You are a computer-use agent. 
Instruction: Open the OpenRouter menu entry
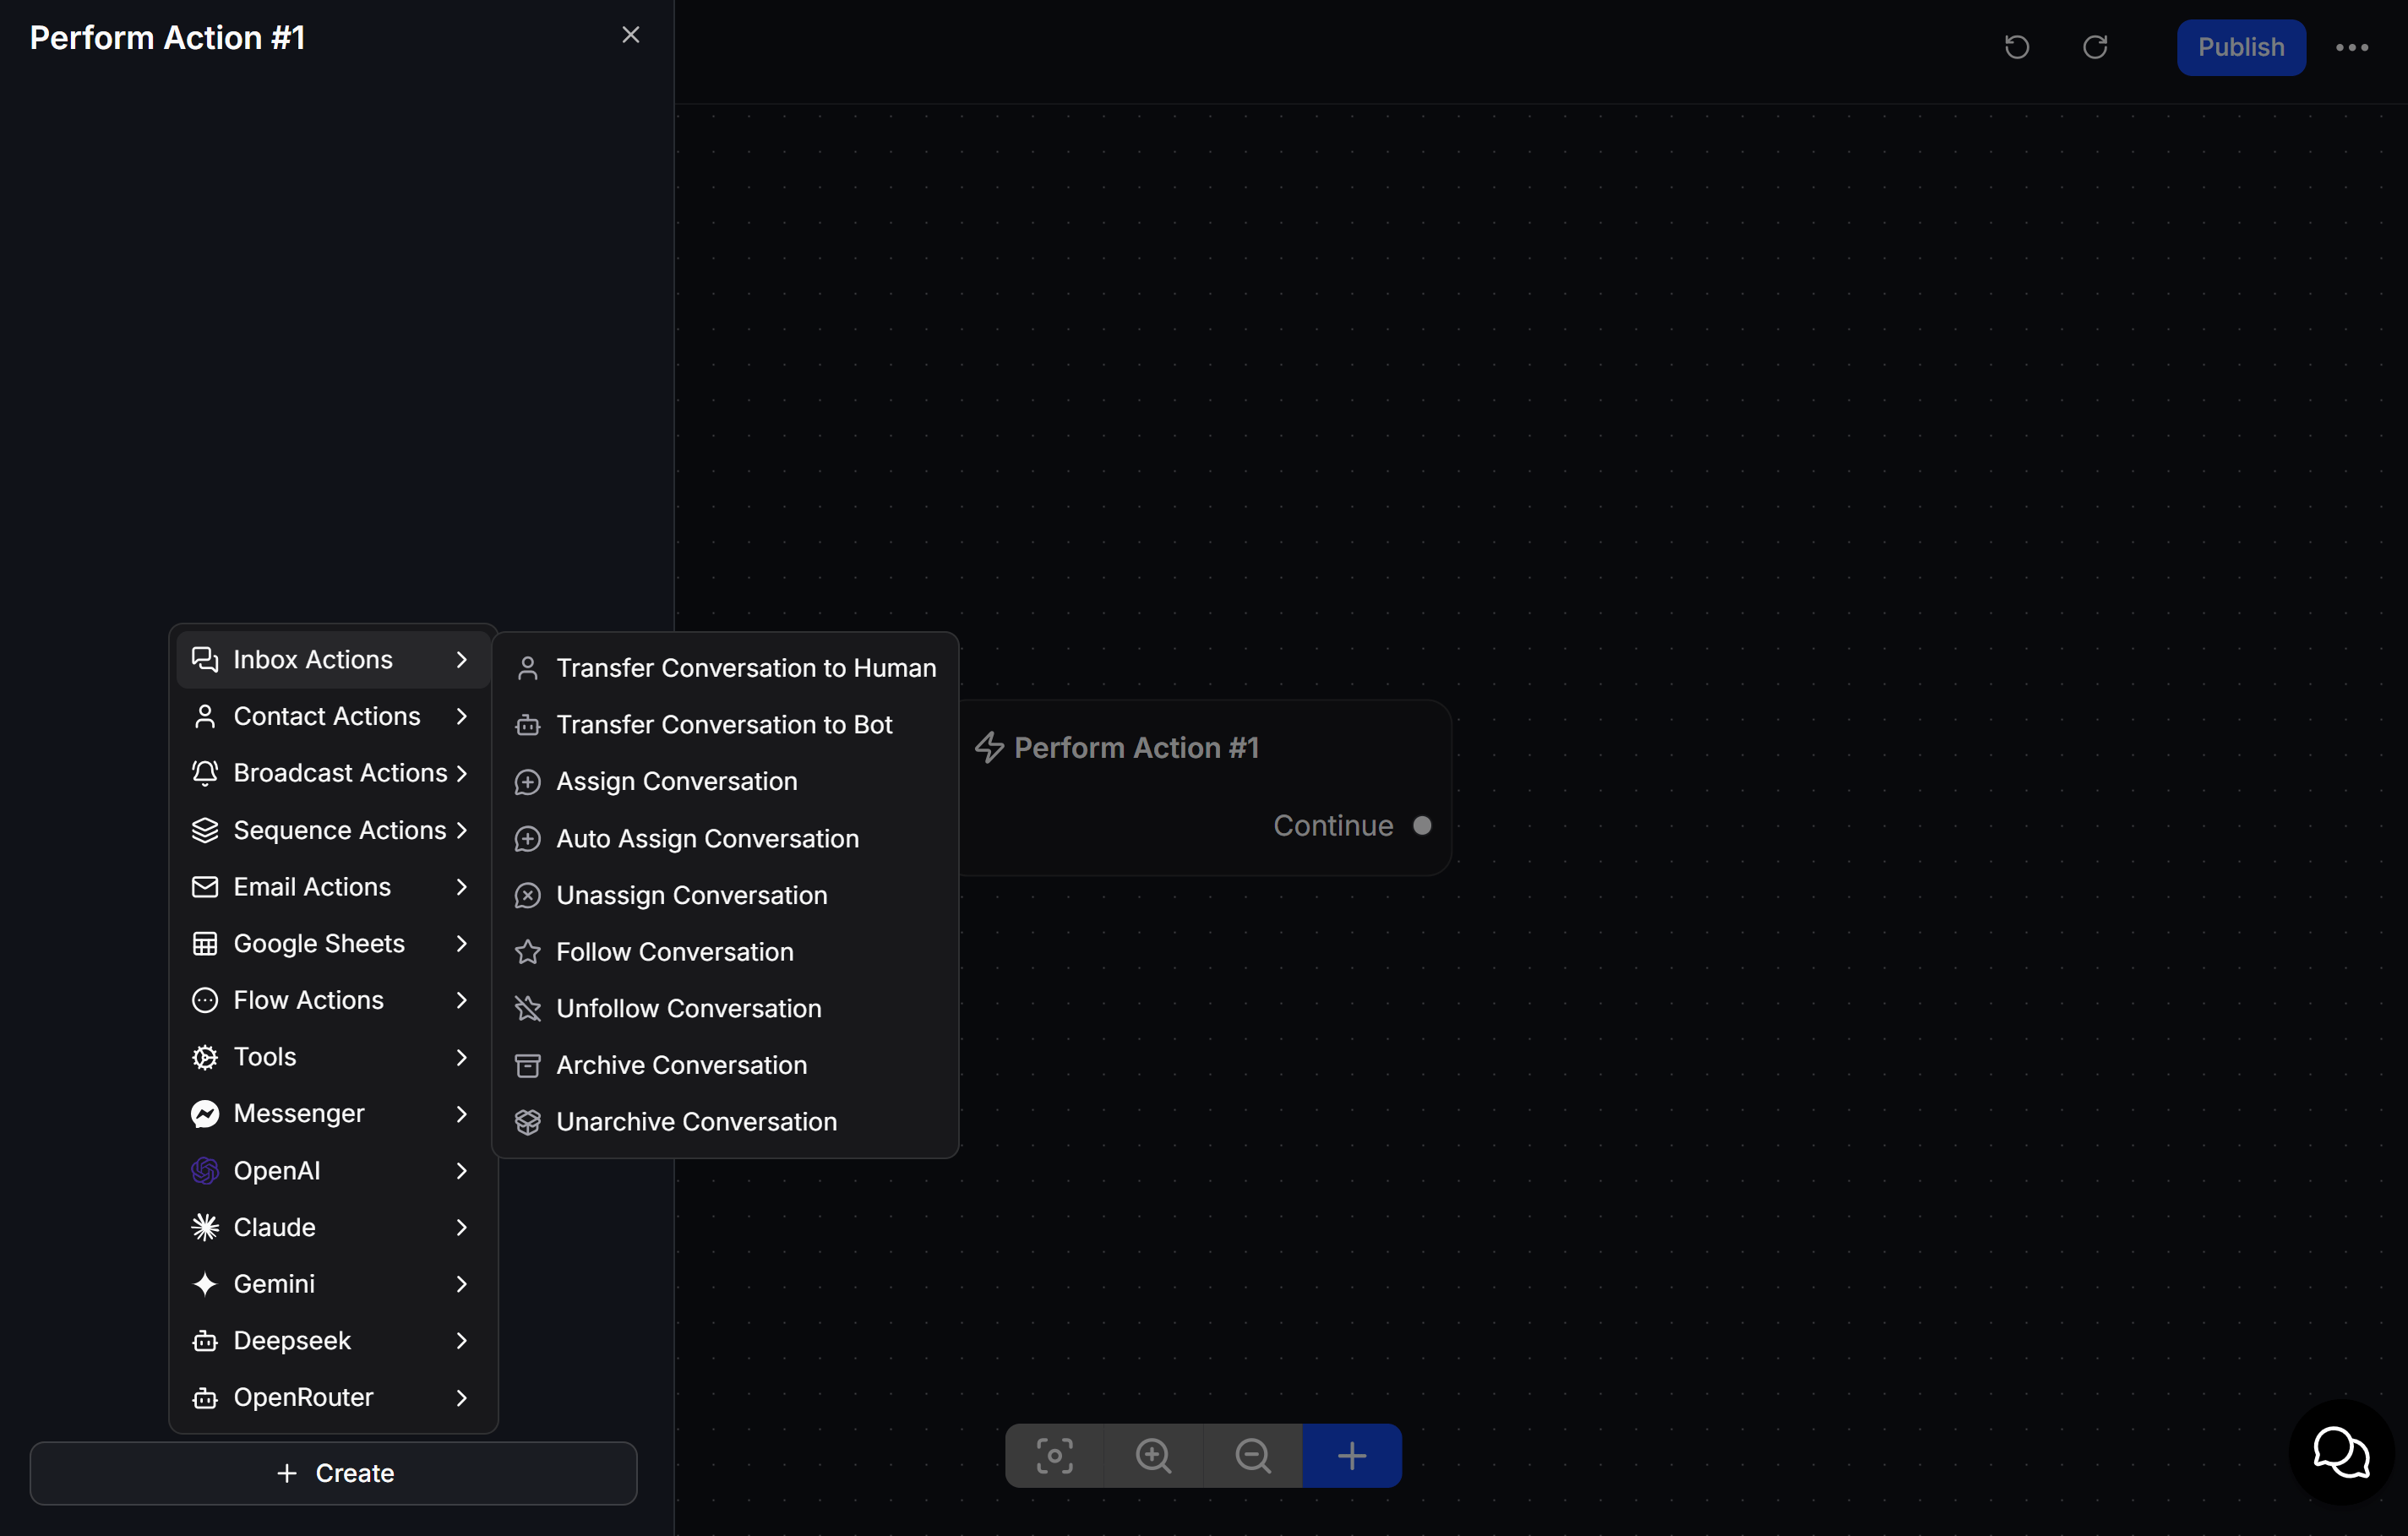[333, 1397]
